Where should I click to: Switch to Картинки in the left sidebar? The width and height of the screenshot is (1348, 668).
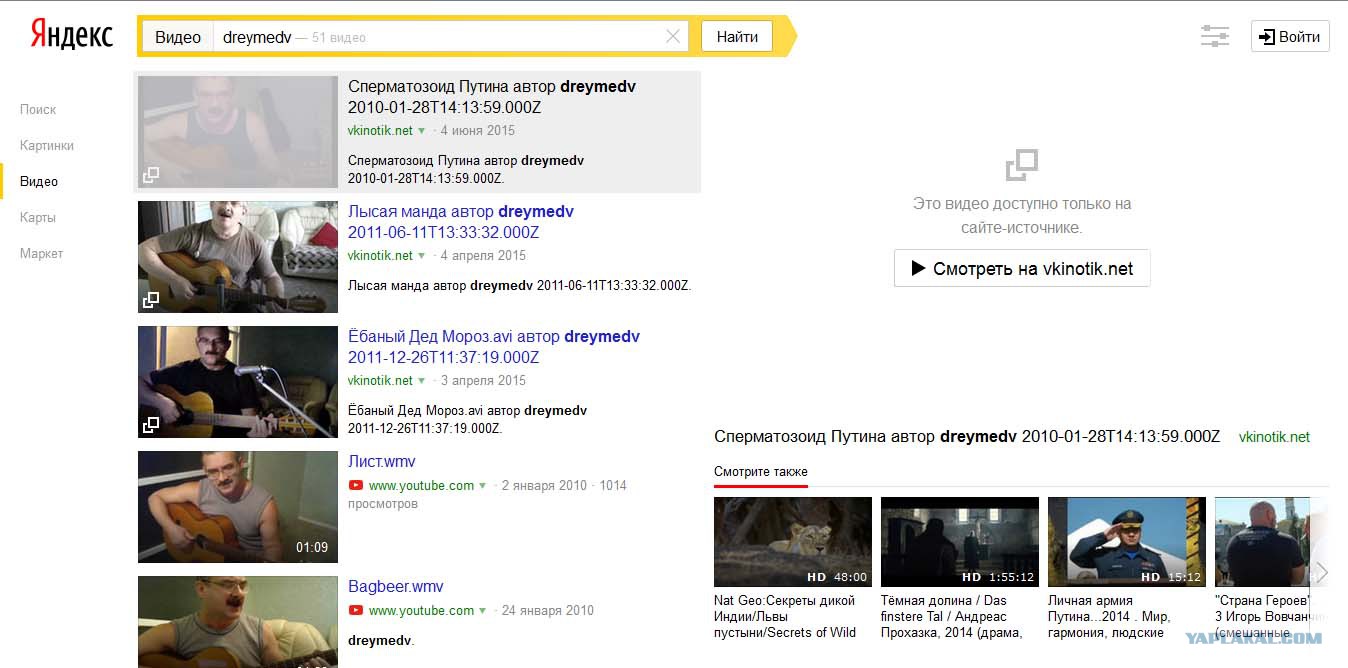[x=47, y=145]
